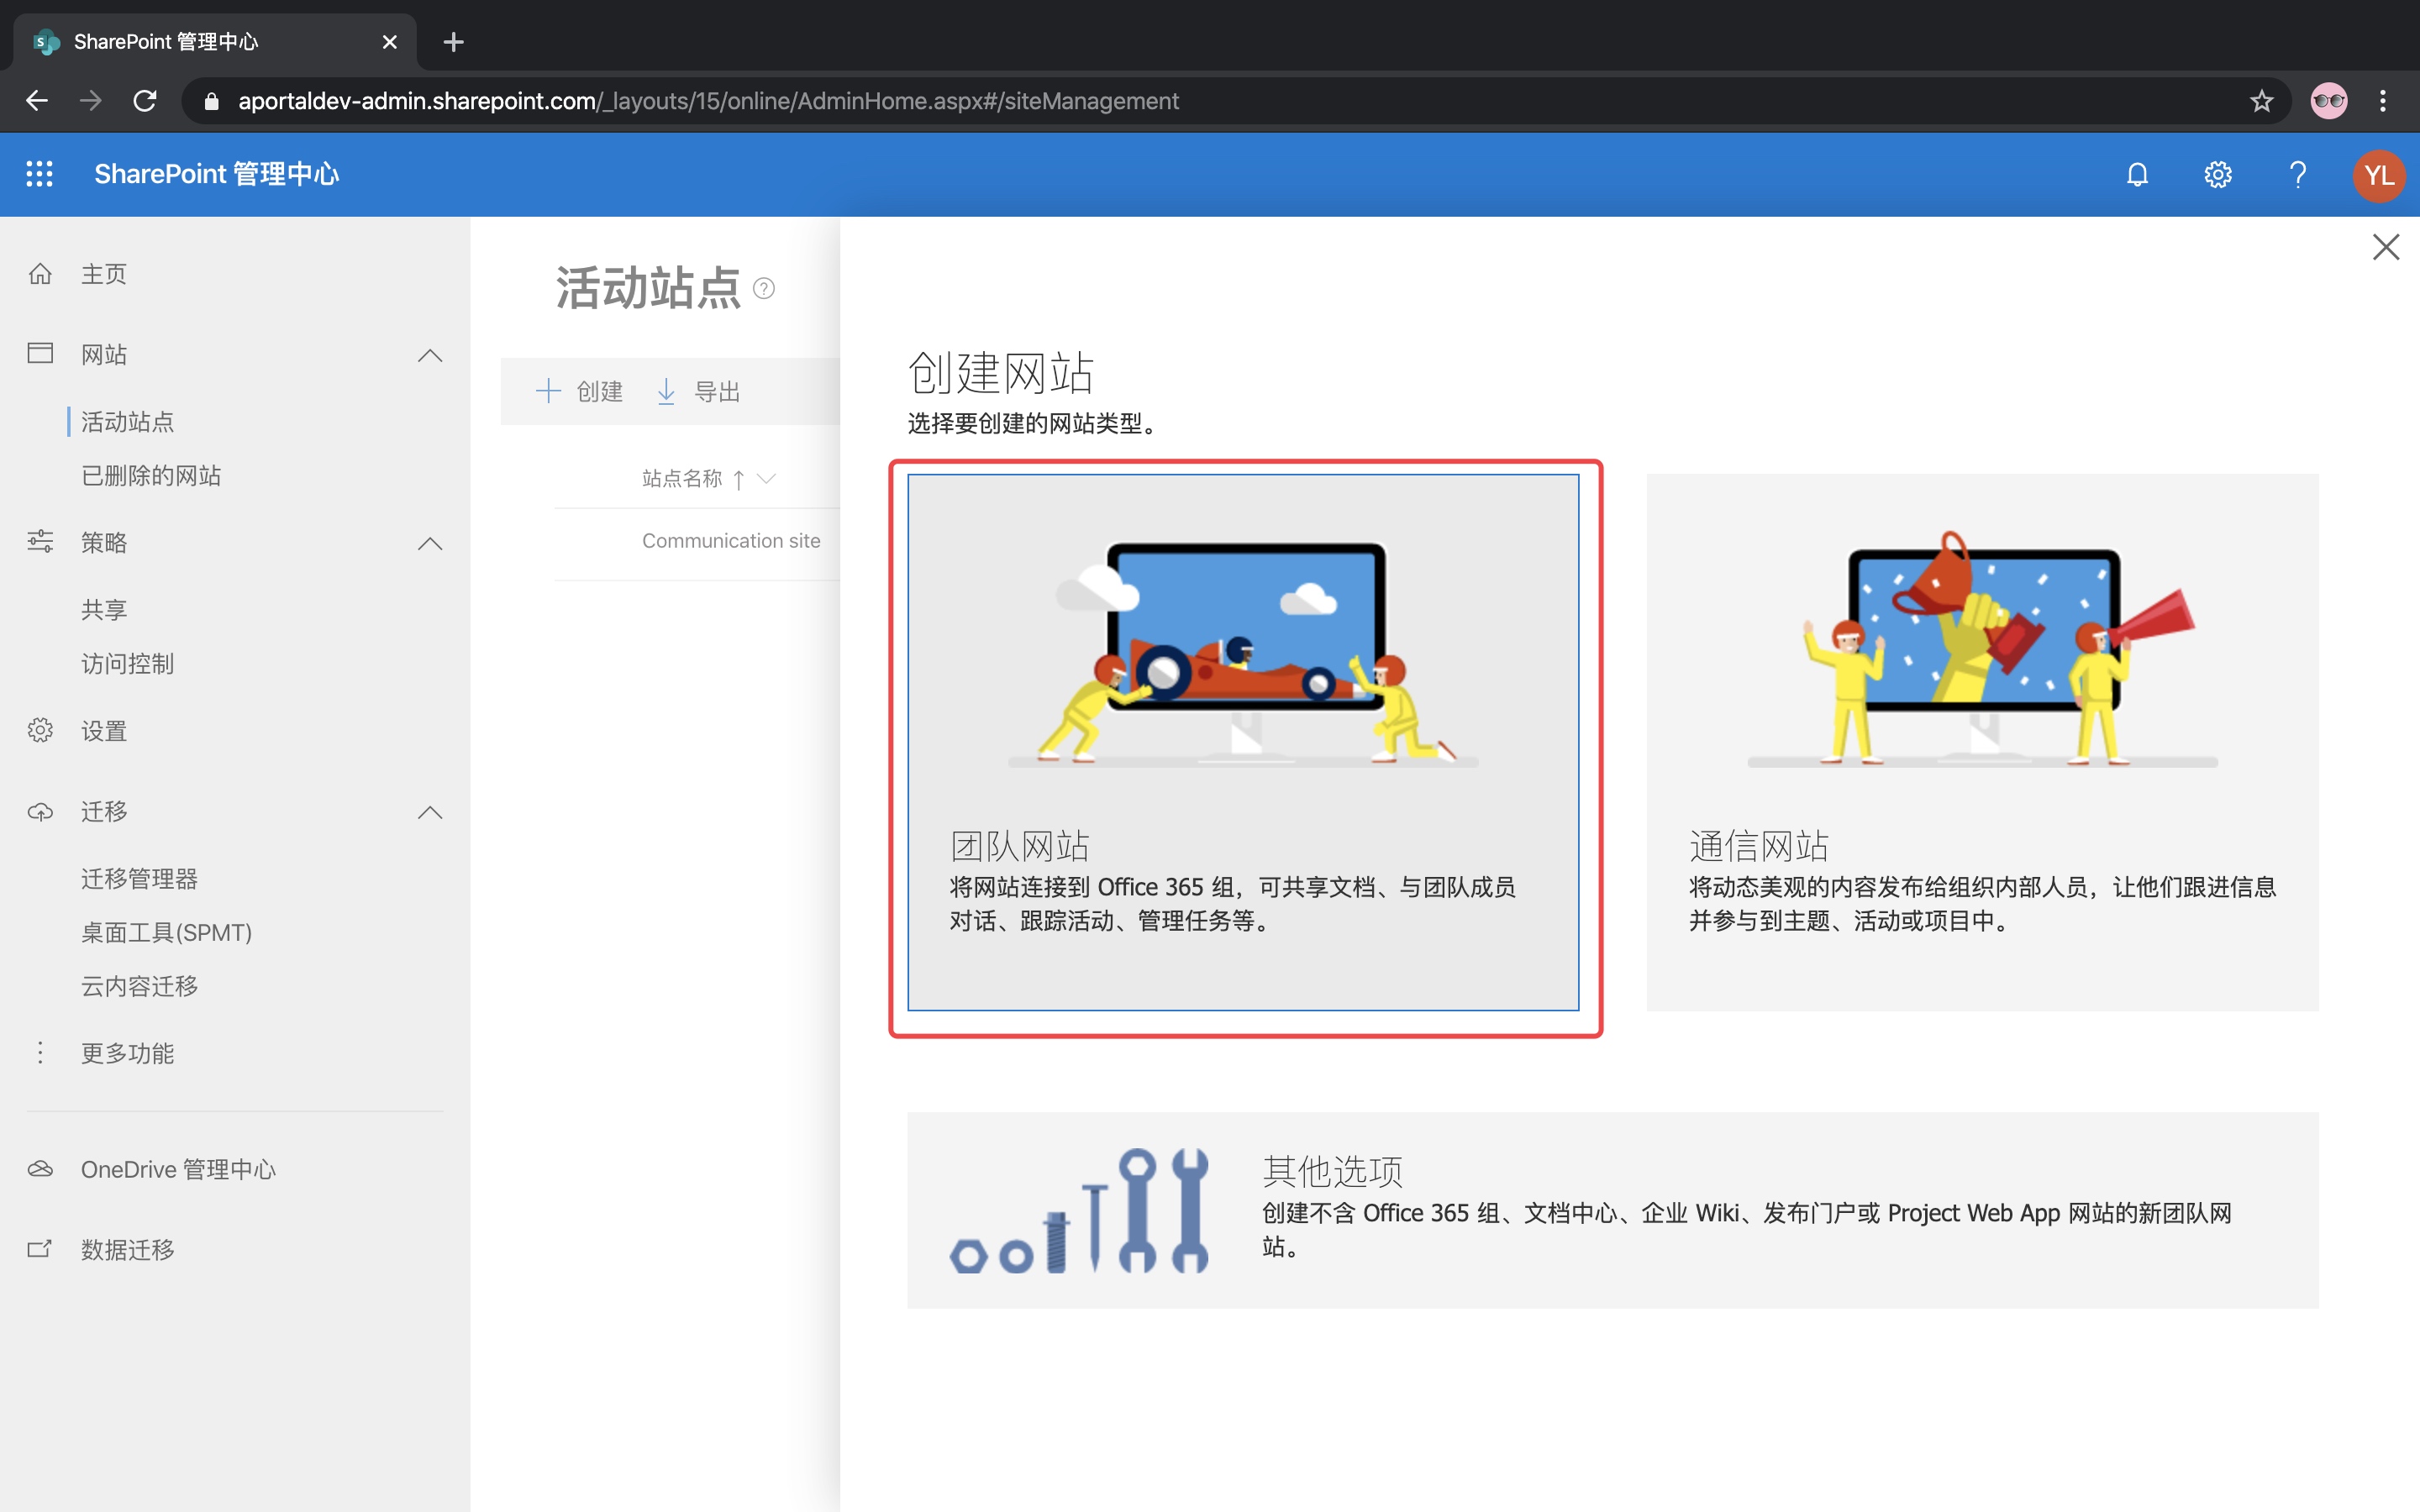Click the 迁移 sidebar label
The image size is (2420, 1512).
(104, 811)
